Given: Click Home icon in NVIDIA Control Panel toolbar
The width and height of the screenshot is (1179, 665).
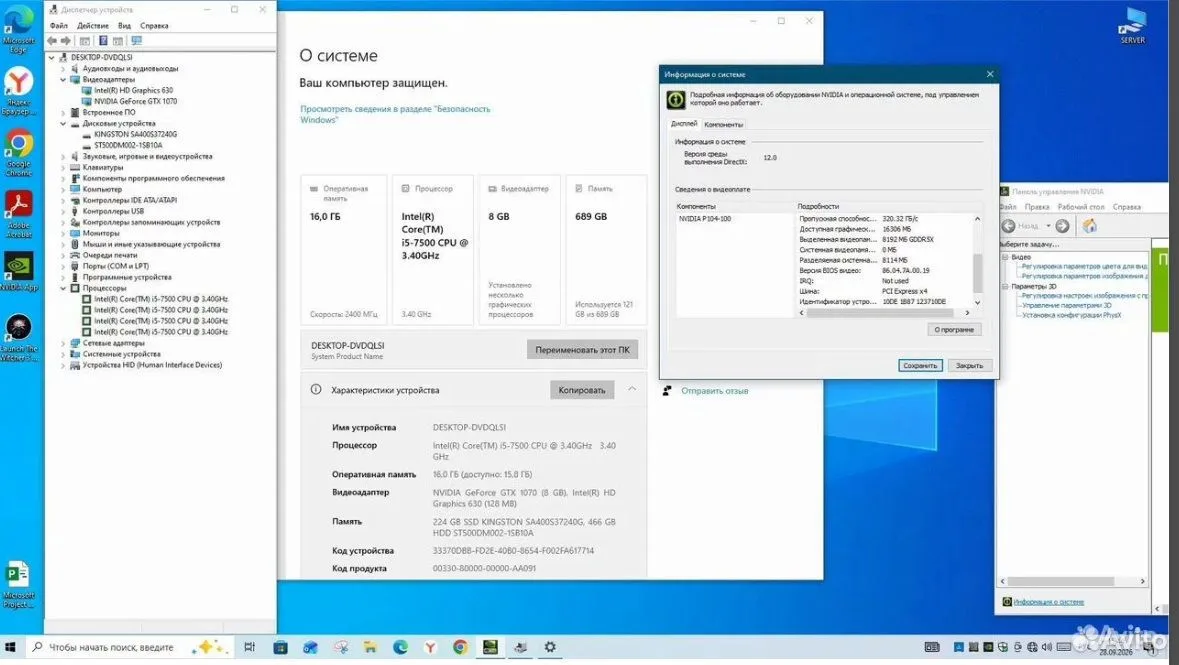Looking at the screenshot, I should coord(1090,226).
